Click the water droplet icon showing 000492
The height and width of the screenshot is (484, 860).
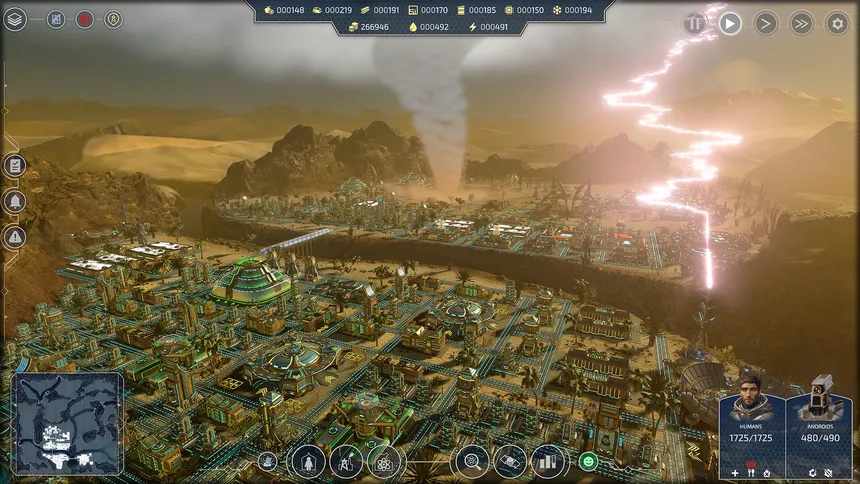413,27
